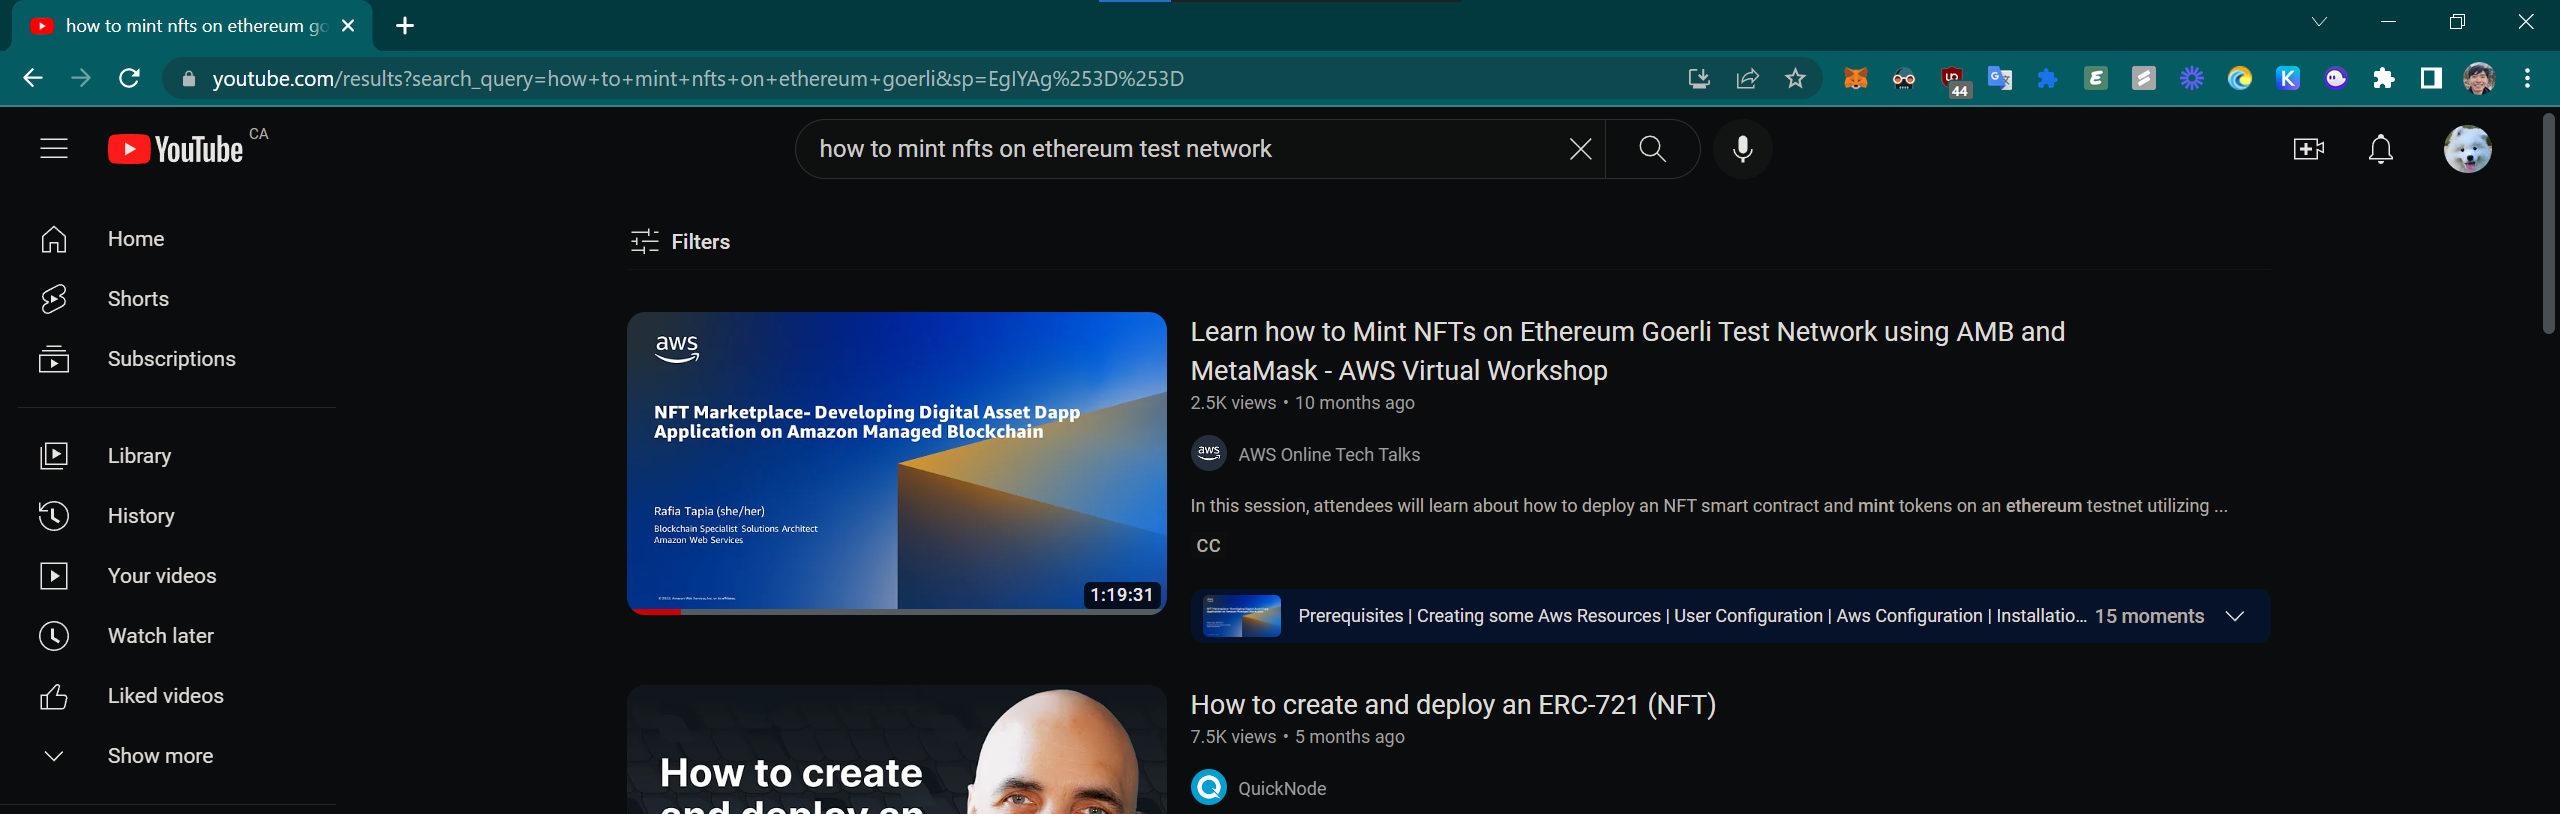The width and height of the screenshot is (2560, 814).
Task: Open Subscriptions from the sidebar
Action: (171, 359)
